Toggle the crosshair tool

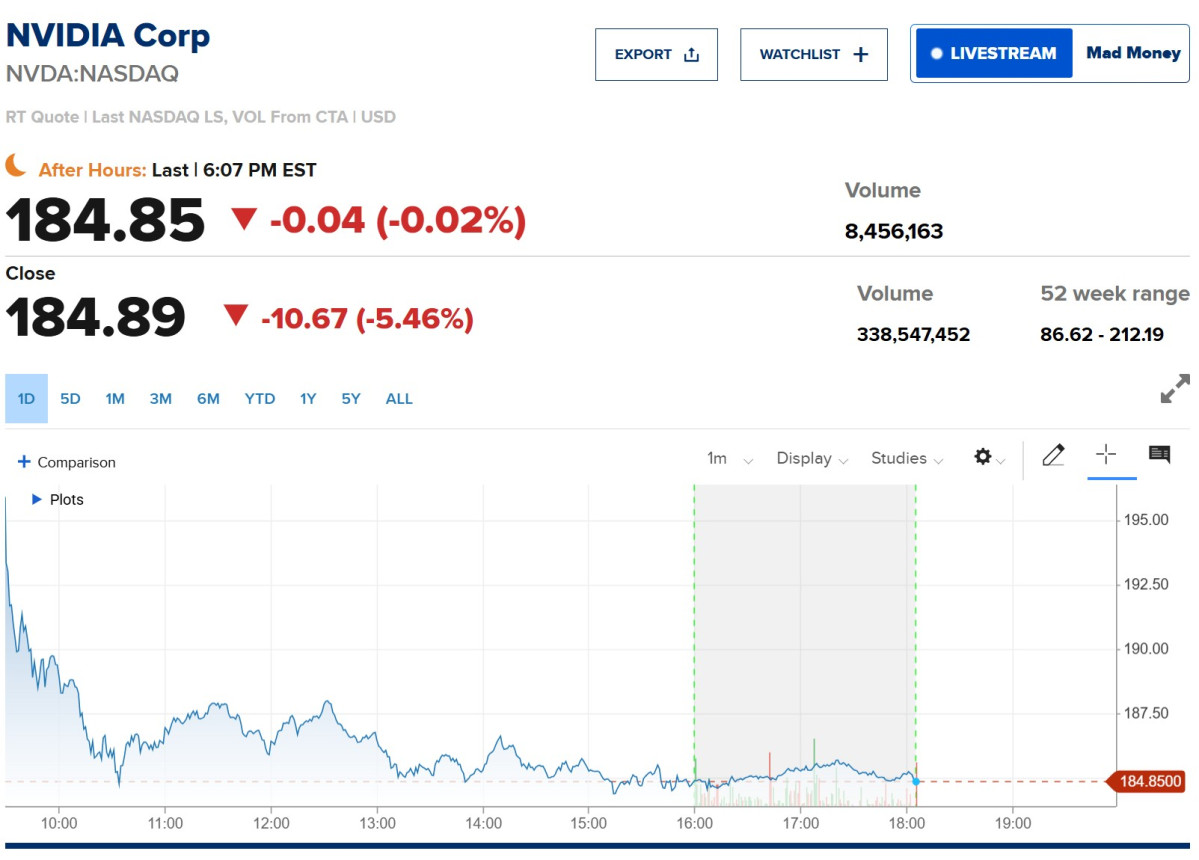coord(1106,454)
